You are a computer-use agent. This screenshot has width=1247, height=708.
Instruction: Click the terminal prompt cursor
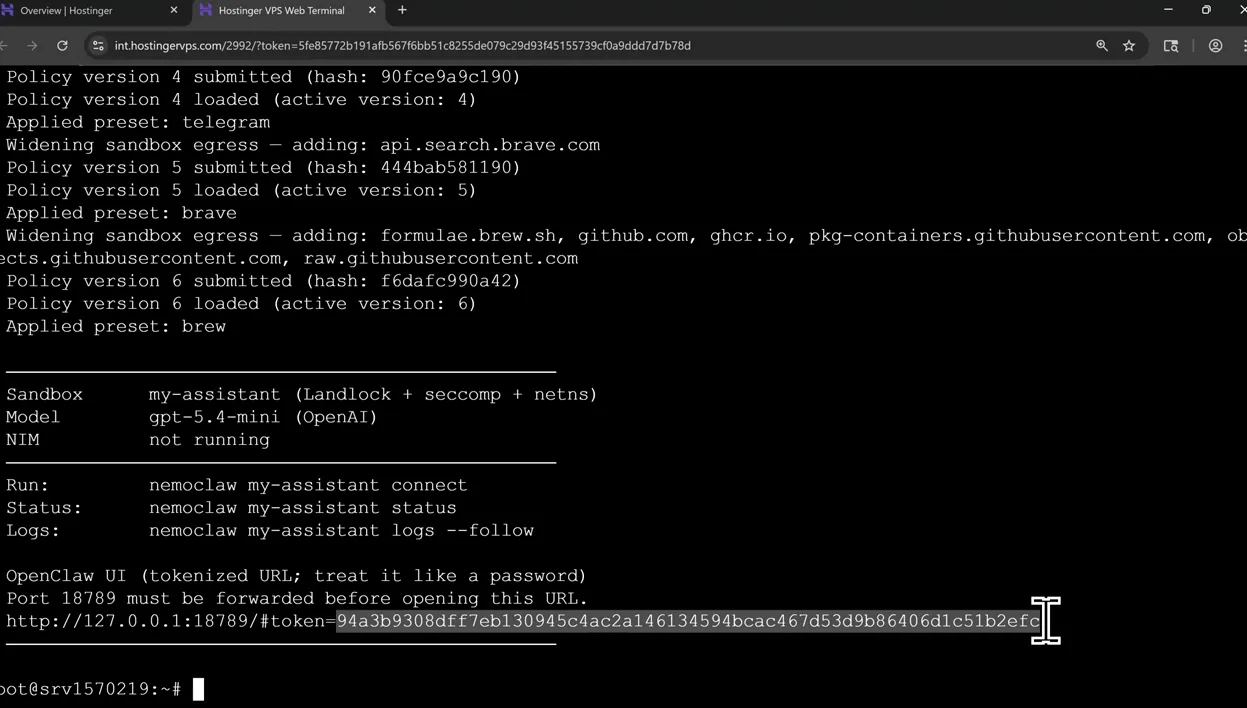coord(198,689)
